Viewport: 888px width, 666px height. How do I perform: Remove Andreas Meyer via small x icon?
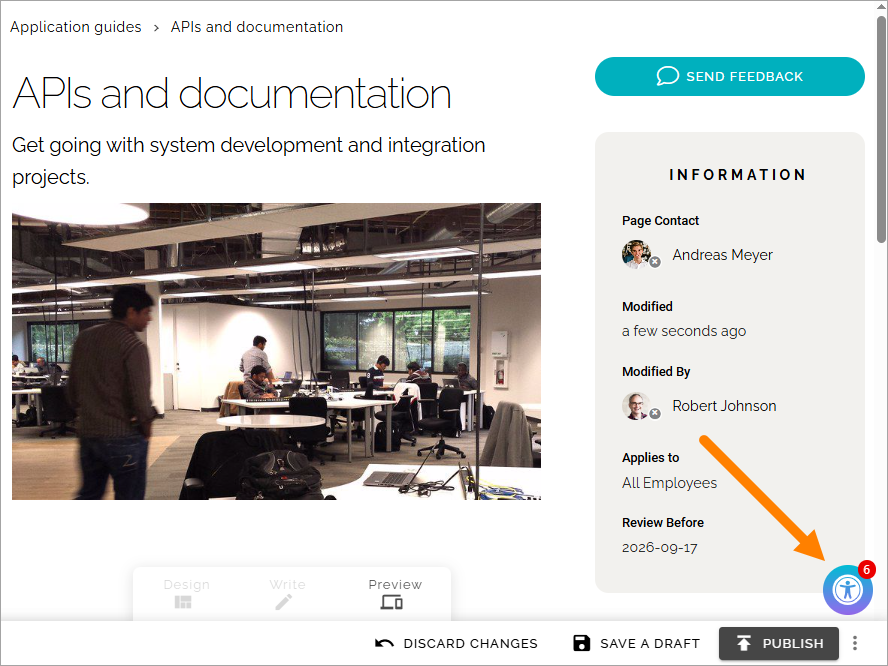click(x=655, y=262)
